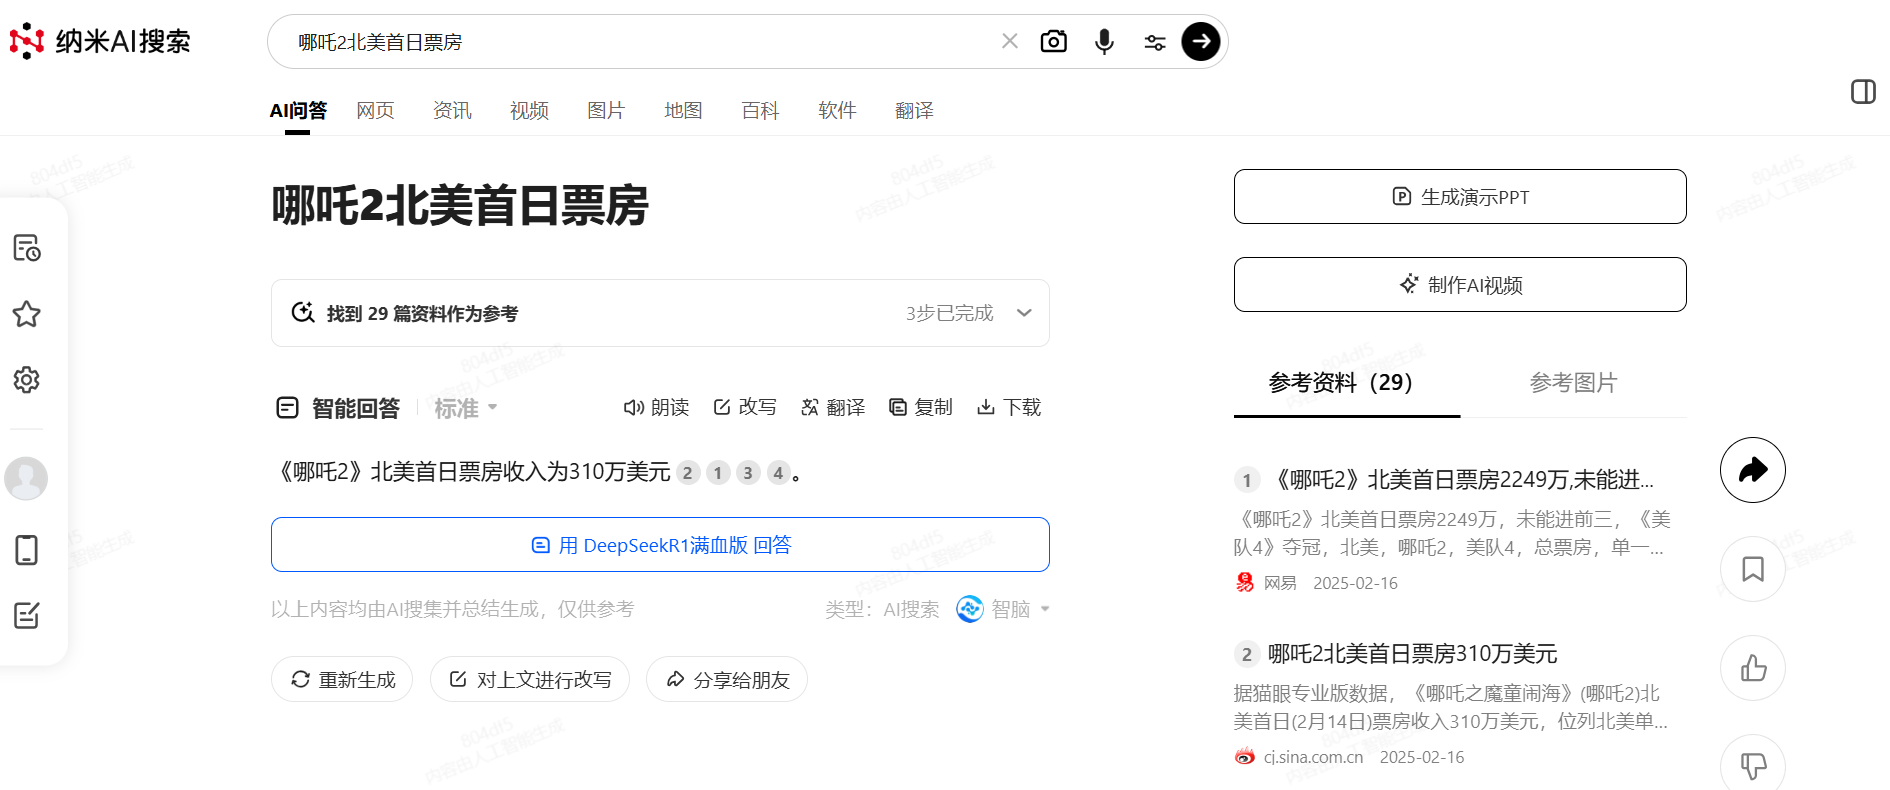Viewport: 1890px width, 790px height.
Task: Clear the search box text
Action: pos(1010,41)
